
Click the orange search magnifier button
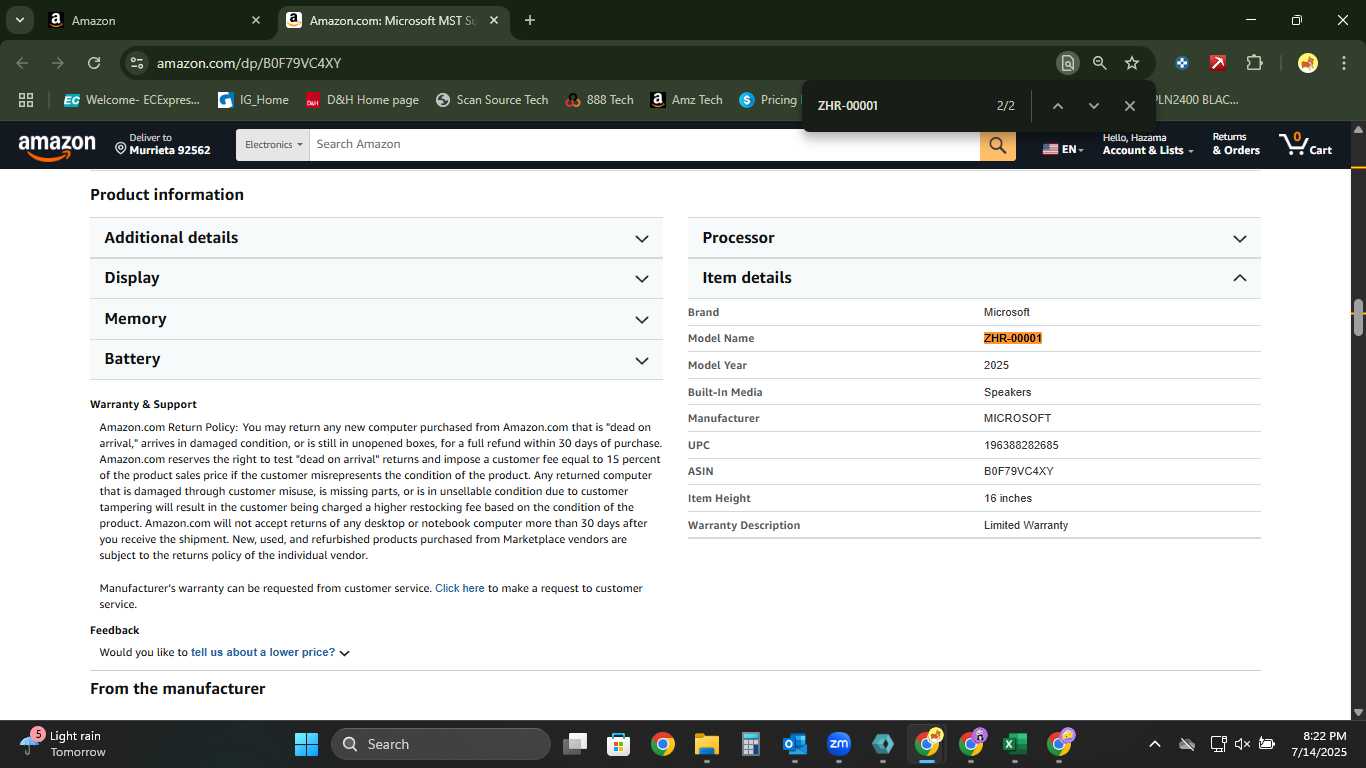tap(997, 145)
